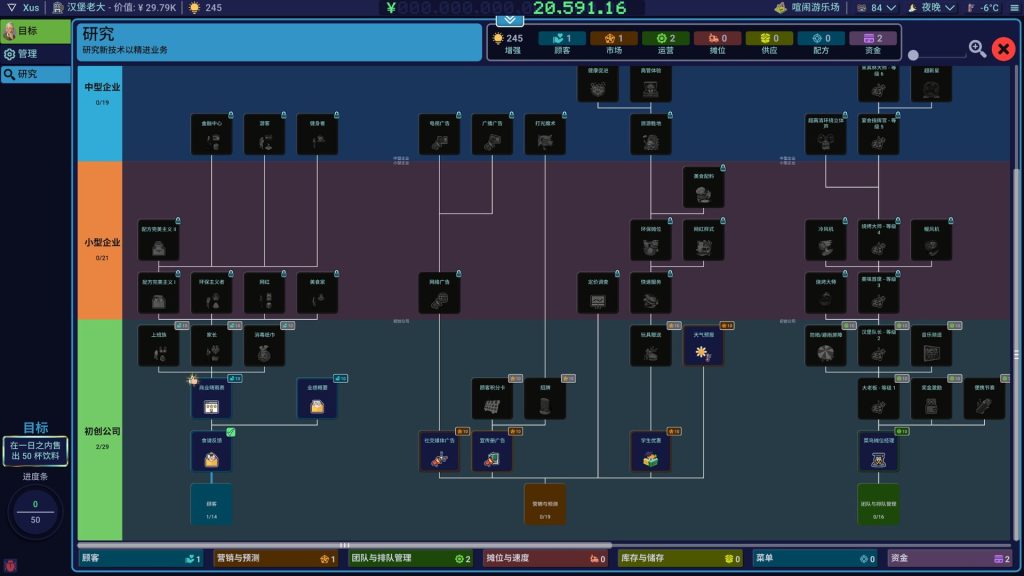Click the 顾客 category block in tree
The image size is (1024, 576).
coord(211,504)
